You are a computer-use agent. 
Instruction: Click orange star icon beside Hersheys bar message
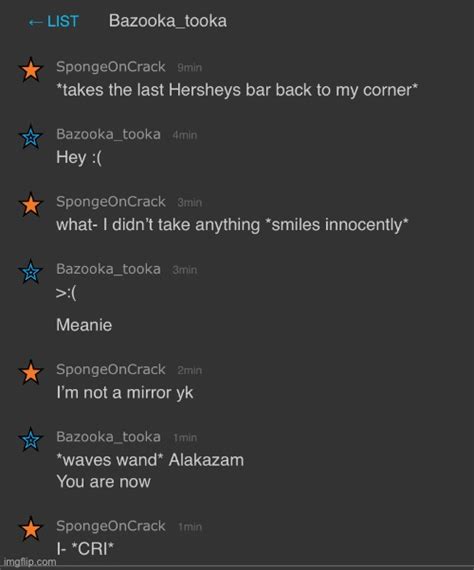tap(31, 69)
